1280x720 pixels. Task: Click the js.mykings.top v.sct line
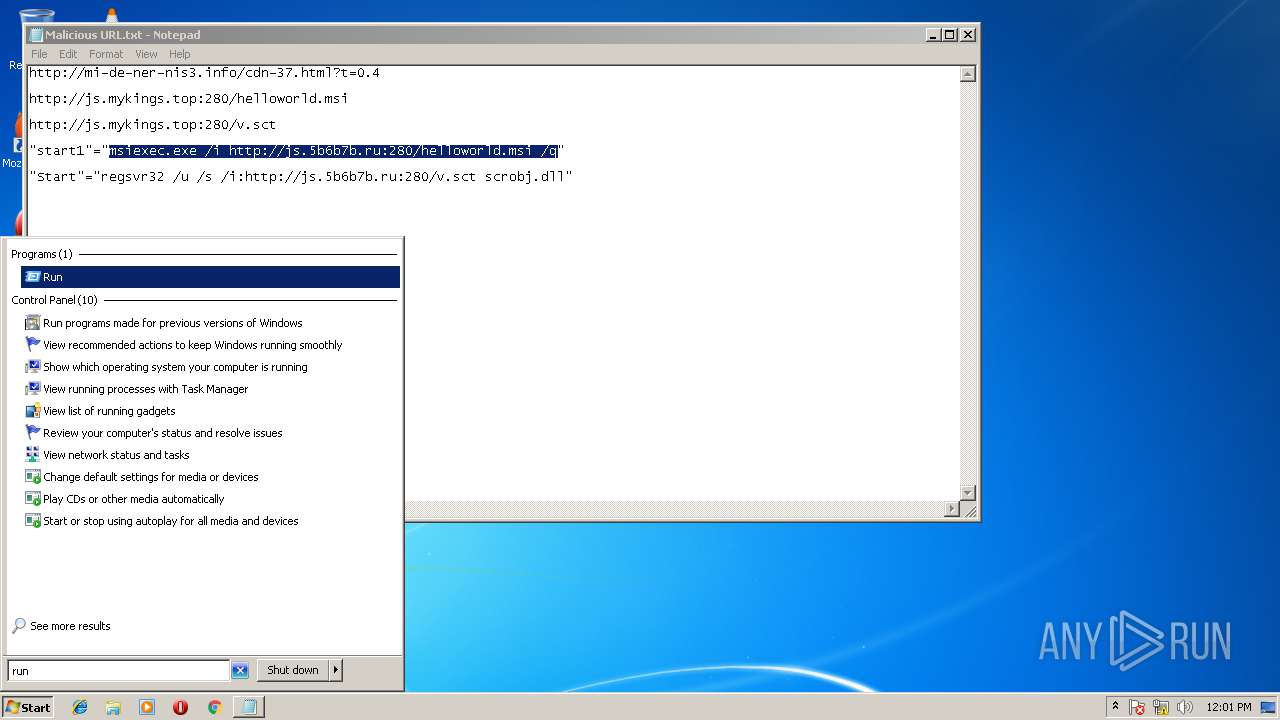tap(152, 125)
